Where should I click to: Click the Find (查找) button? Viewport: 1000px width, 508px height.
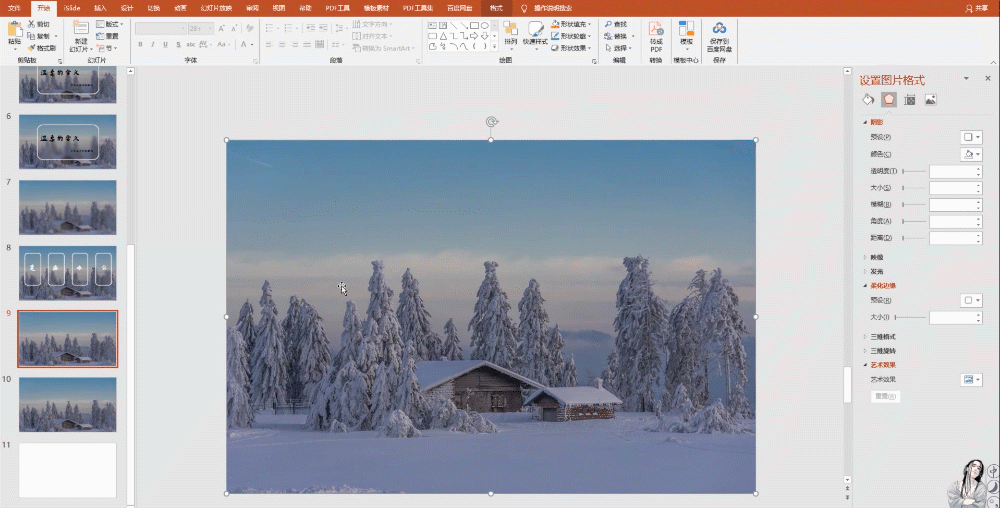tap(616, 24)
